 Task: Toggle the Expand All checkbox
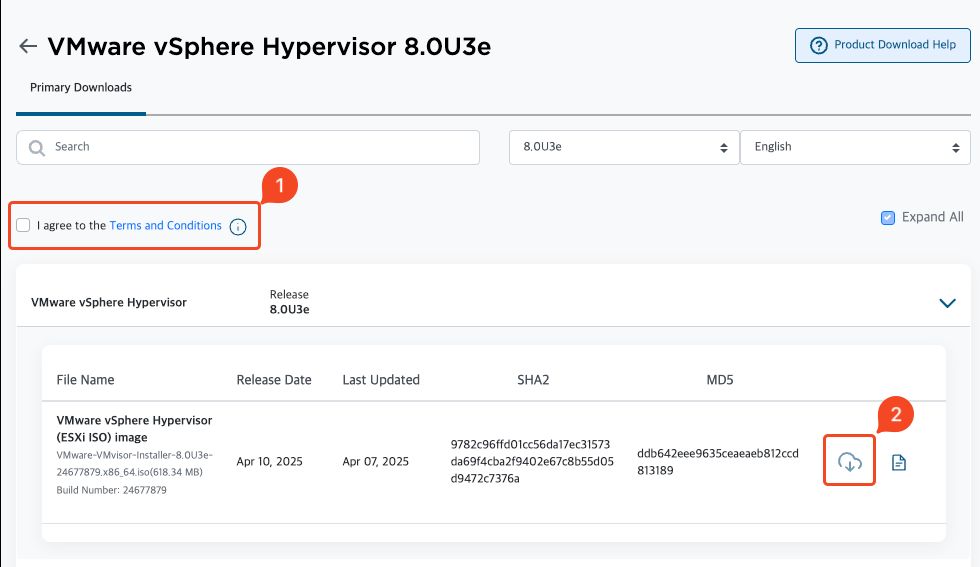click(888, 218)
